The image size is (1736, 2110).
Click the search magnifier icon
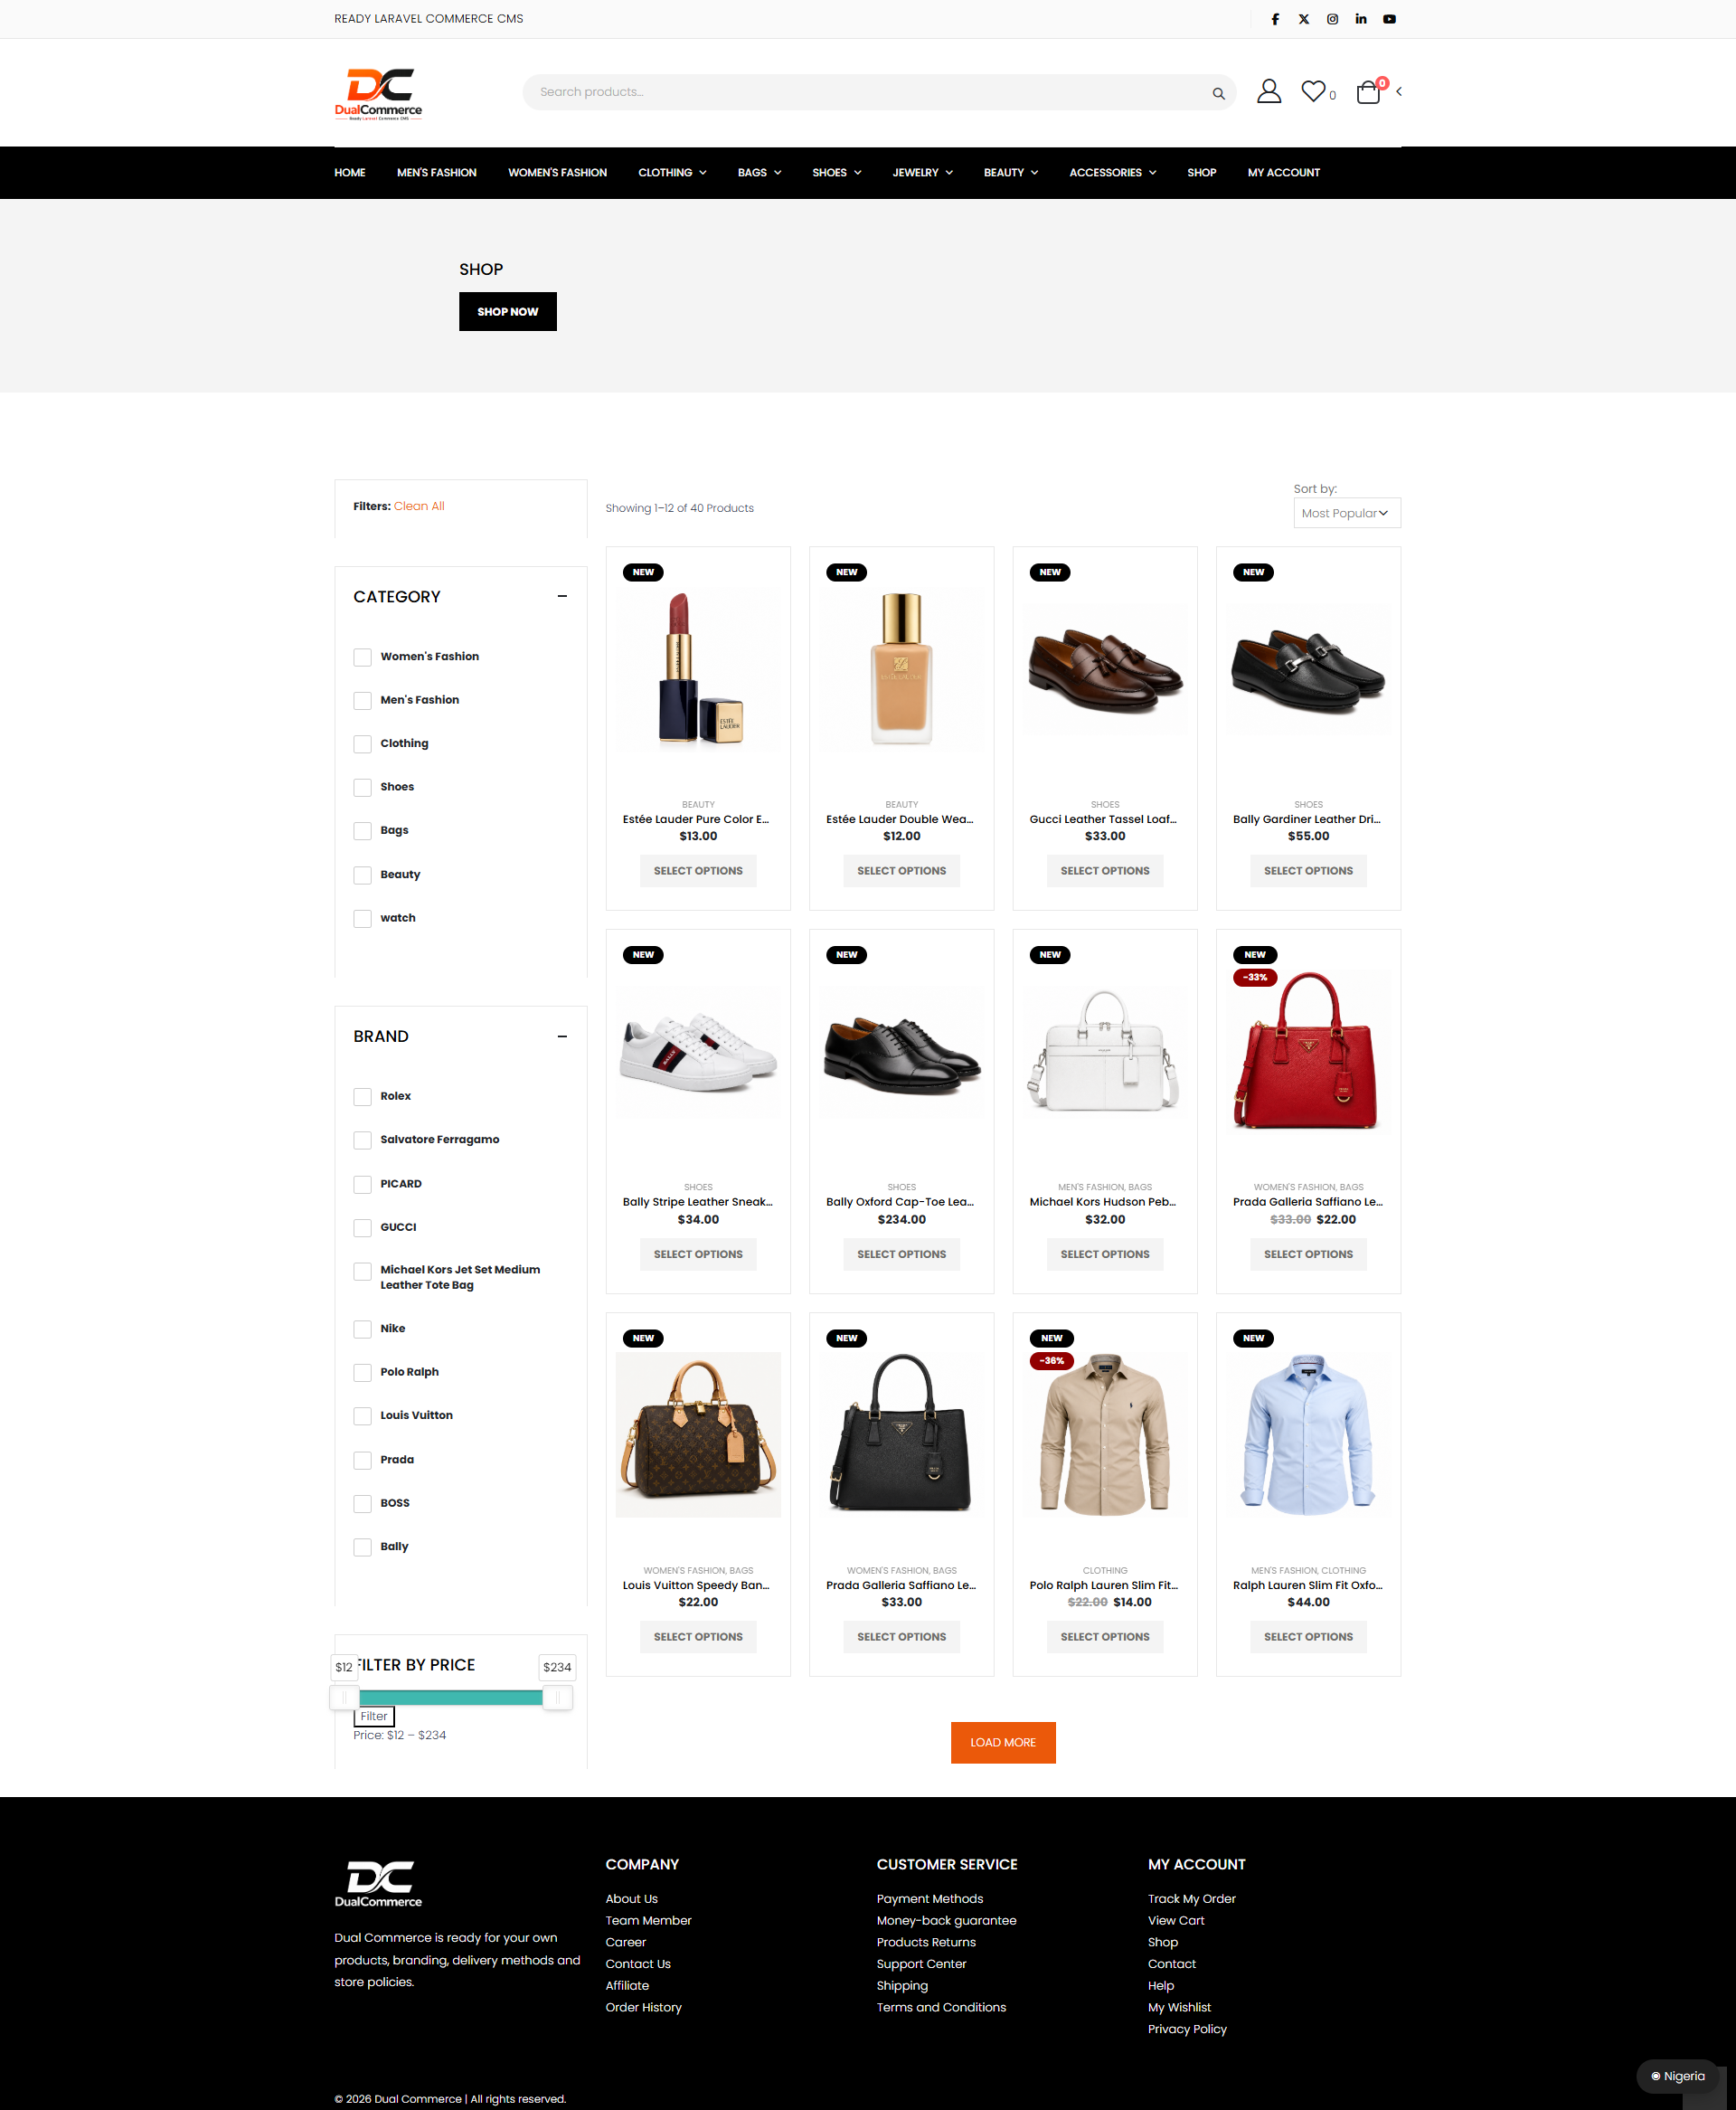tap(1218, 93)
